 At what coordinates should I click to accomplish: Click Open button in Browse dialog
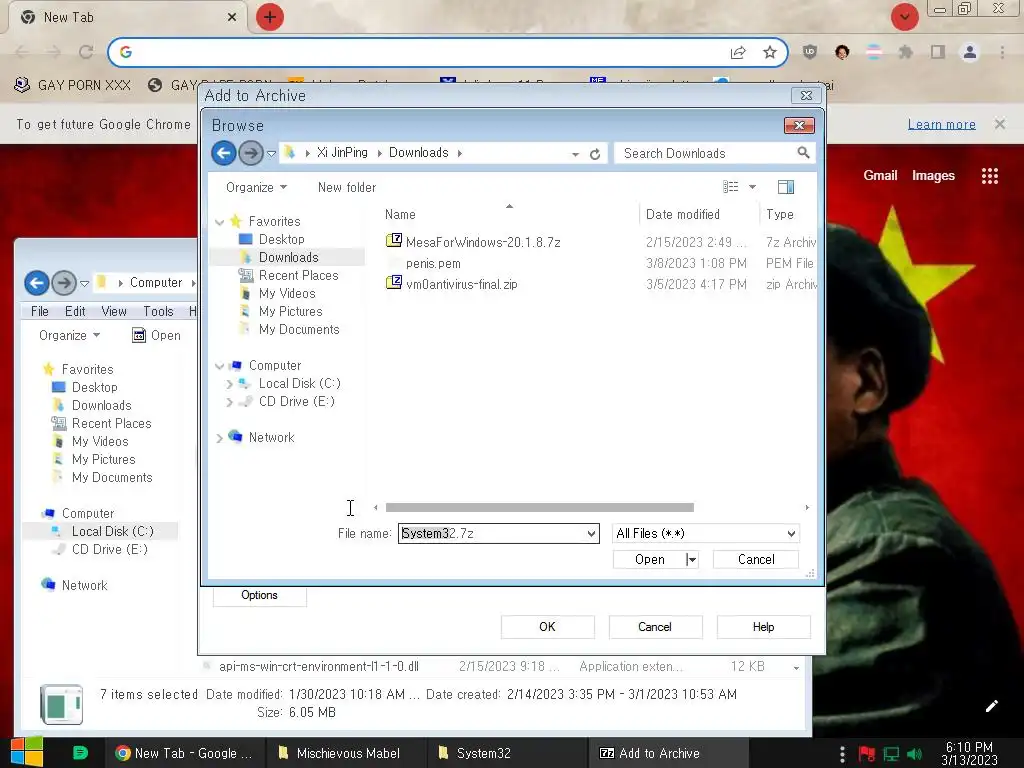coord(650,560)
